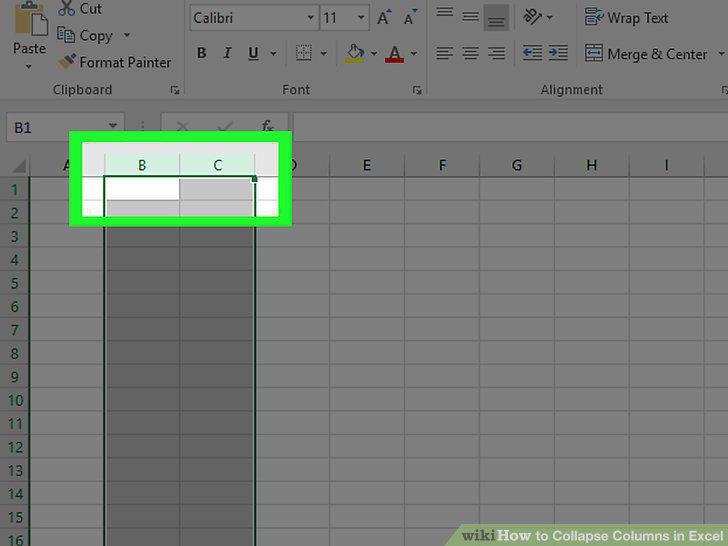Increase cell indent
This screenshot has width=728, height=546.
pyautogui.click(x=558, y=53)
